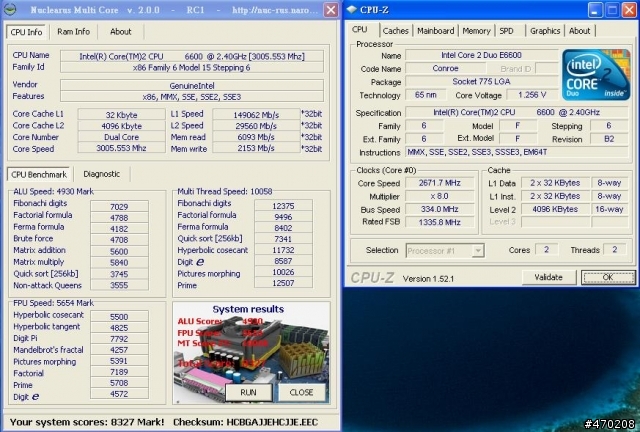Image resolution: width=640 pixels, height=432 pixels.
Task: Click the Technology 65 nm value
Action: (x=425, y=95)
